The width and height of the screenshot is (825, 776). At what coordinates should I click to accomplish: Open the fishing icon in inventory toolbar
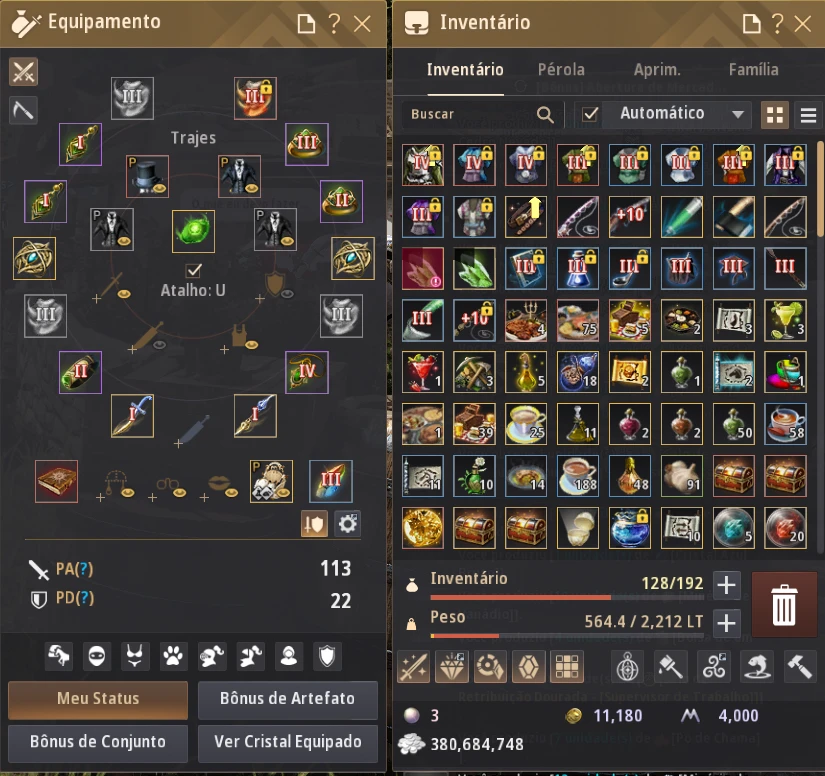[x=757, y=667]
